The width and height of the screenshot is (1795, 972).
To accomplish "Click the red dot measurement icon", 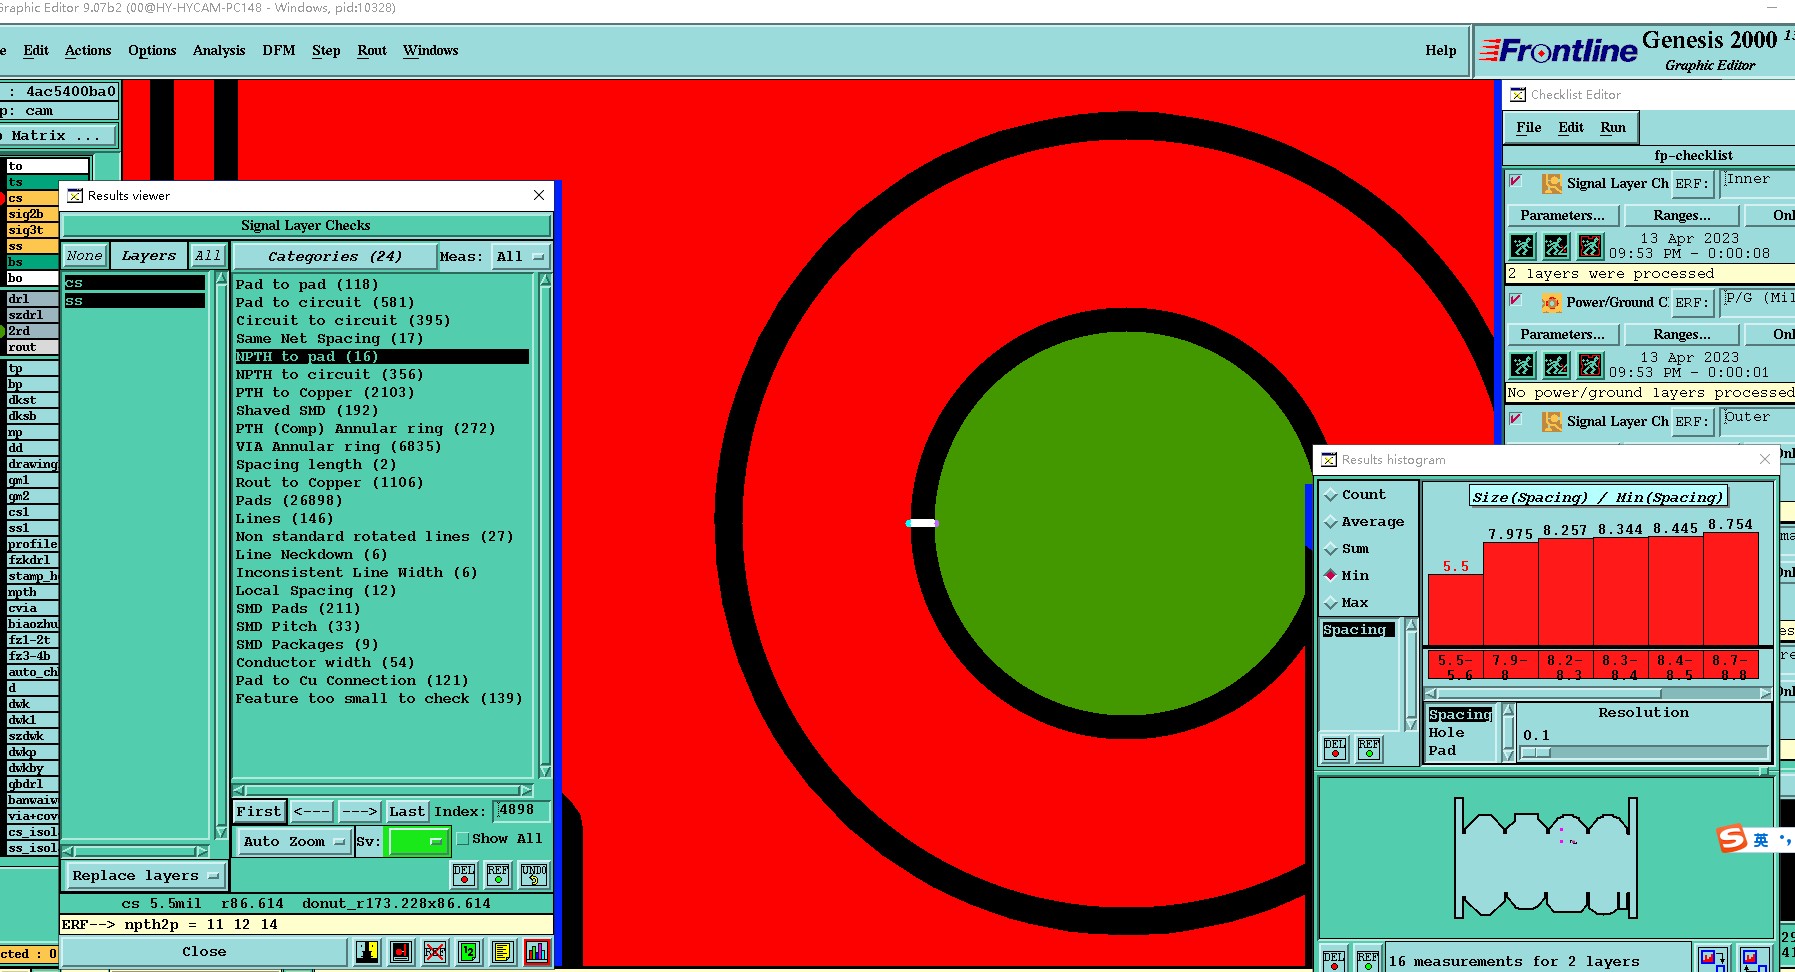I will (x=401, y=952).
